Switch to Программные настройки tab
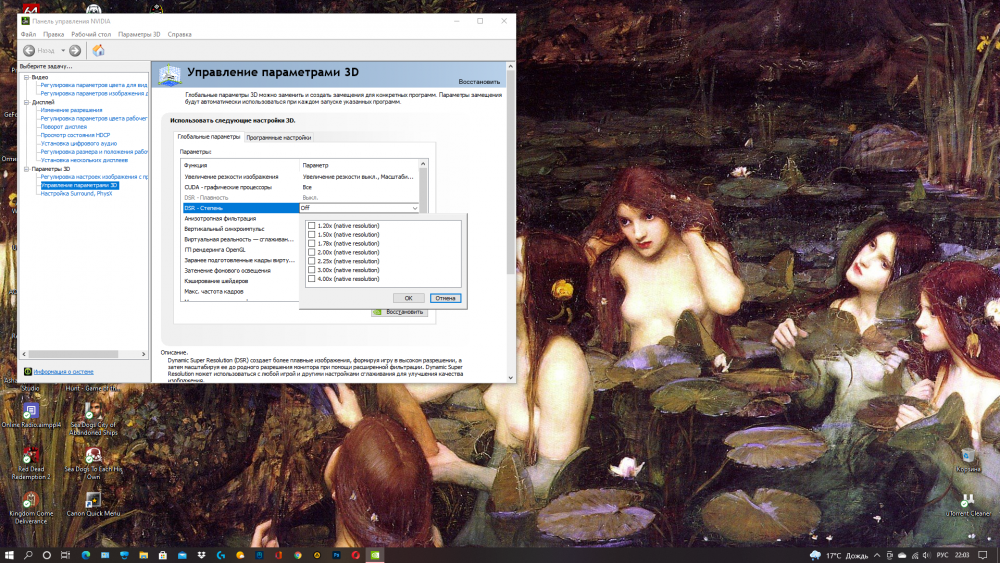The image size is (1000, 563). (x=279, y=137)
